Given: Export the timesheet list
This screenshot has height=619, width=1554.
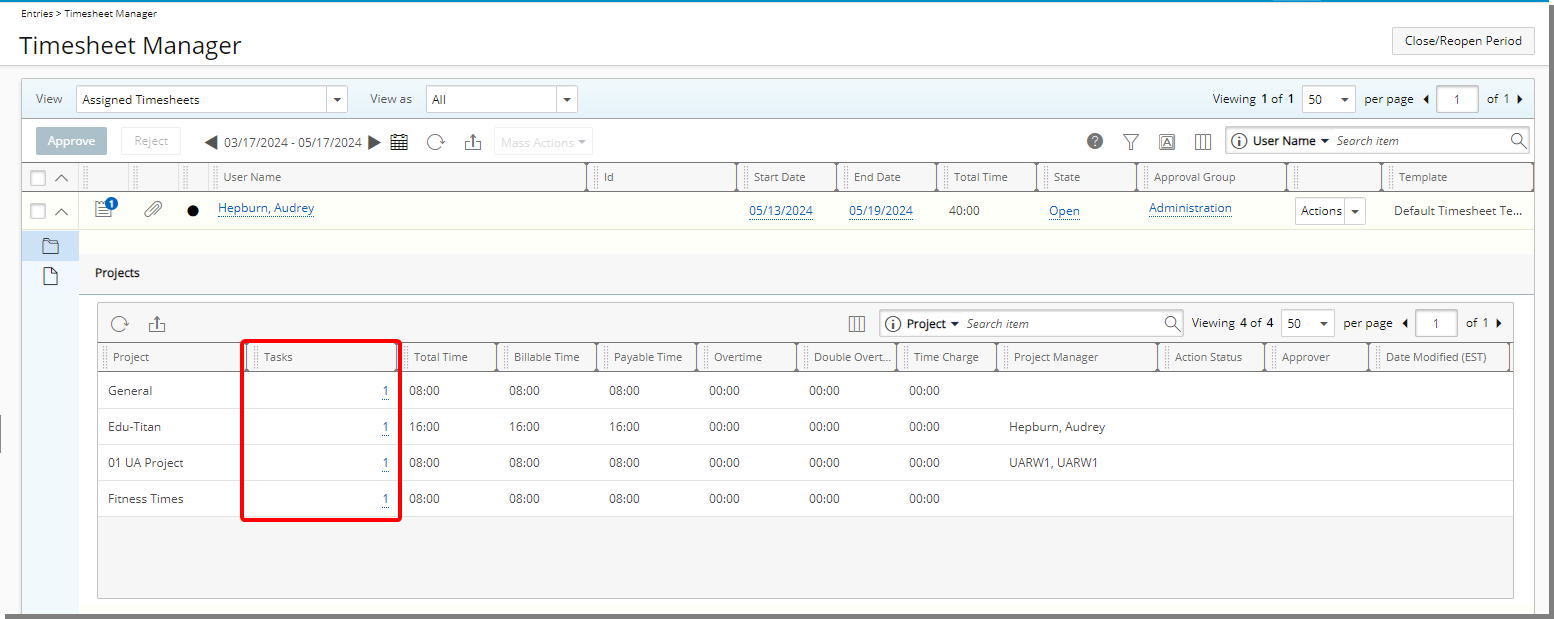Looking at the screenshot, I should 473,142.
